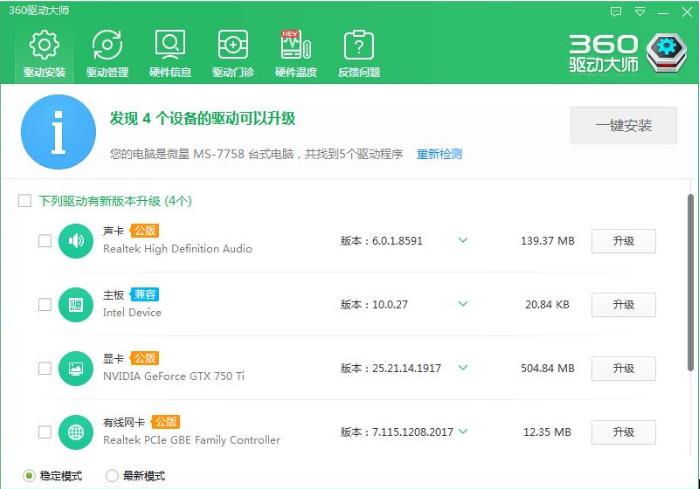Click the vertical scrollbar of driver list
The height and width of the screenshot is (489, 700).
coord(690,300)
